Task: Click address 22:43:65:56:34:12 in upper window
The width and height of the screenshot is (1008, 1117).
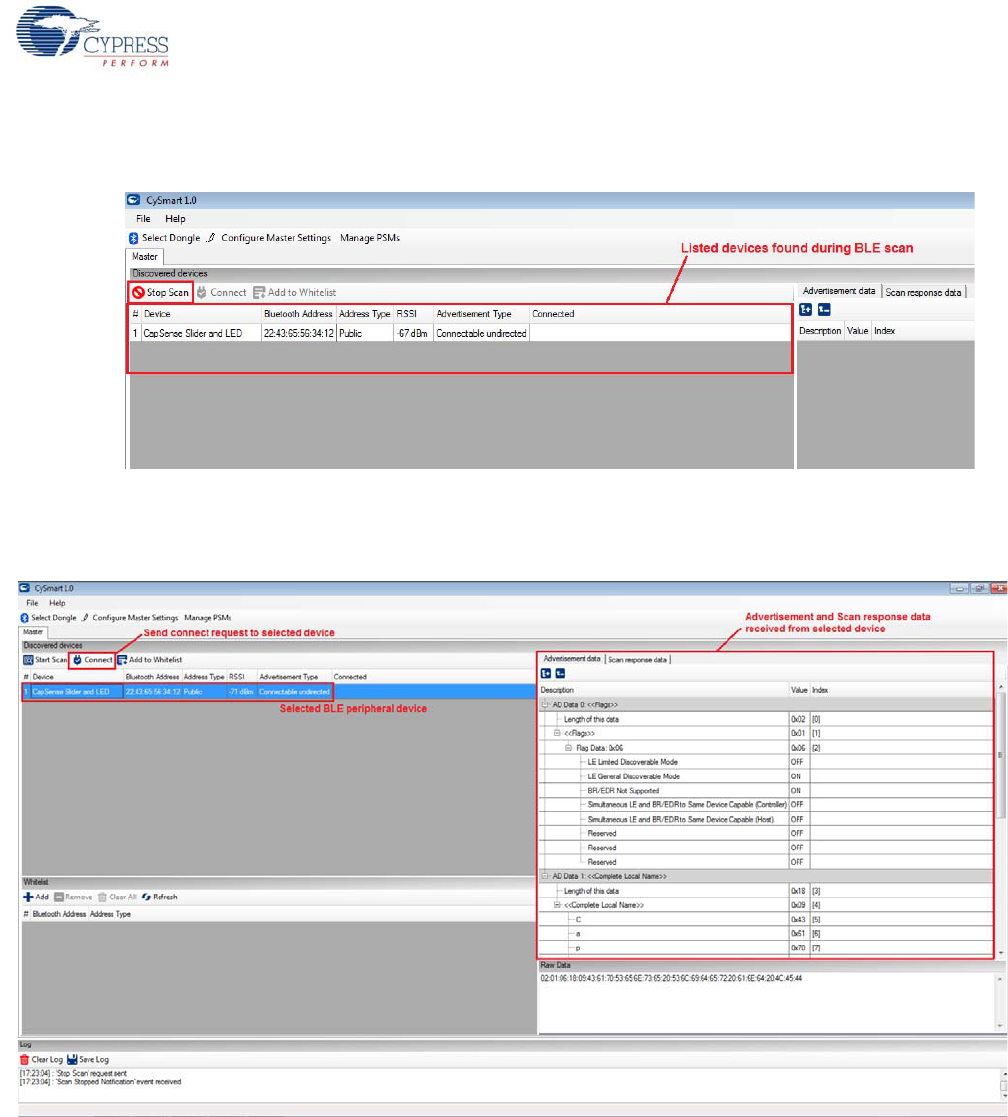Action: tap(298, 333)
